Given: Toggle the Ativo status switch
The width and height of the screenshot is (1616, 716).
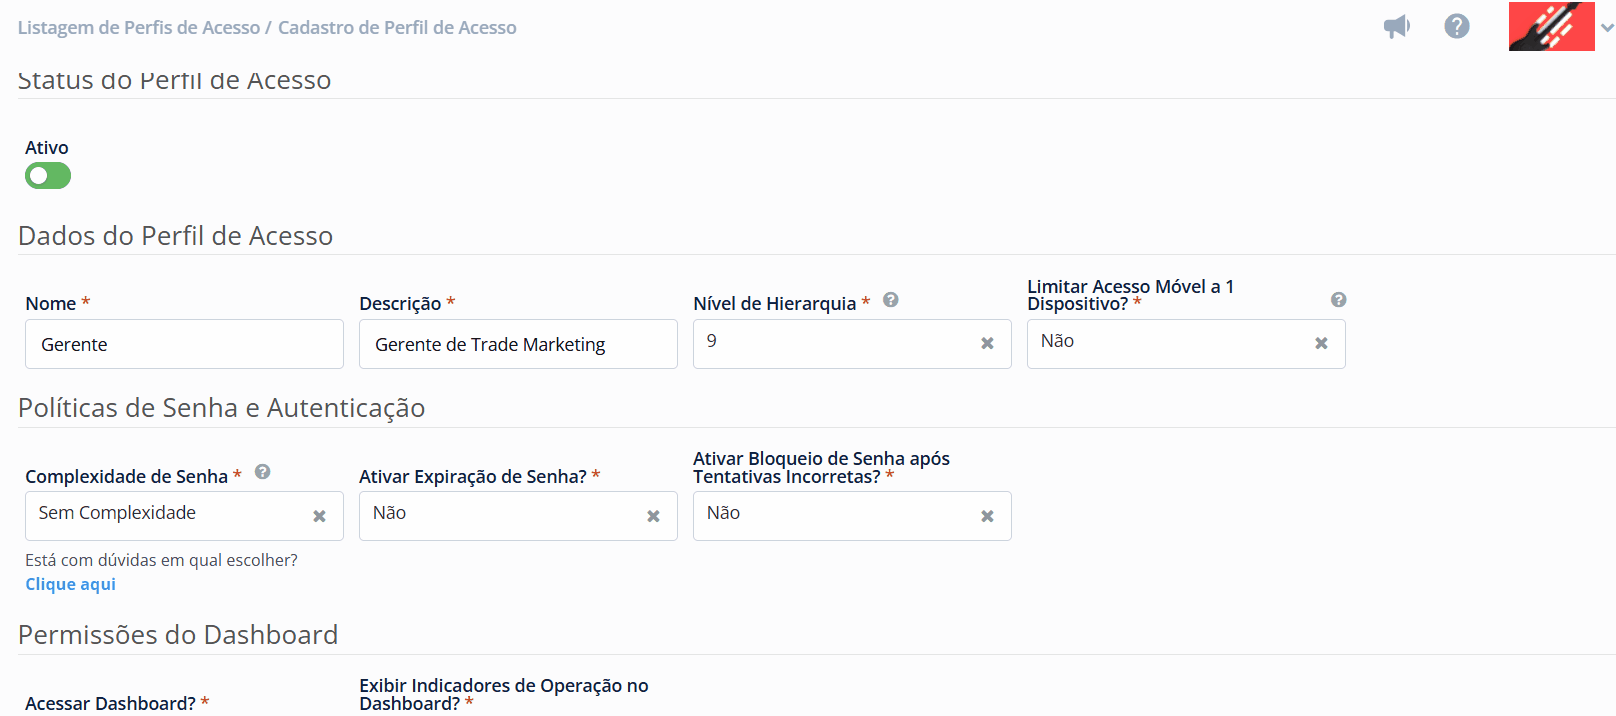Looking at the screenshot, I should click(x=48, y=176).
